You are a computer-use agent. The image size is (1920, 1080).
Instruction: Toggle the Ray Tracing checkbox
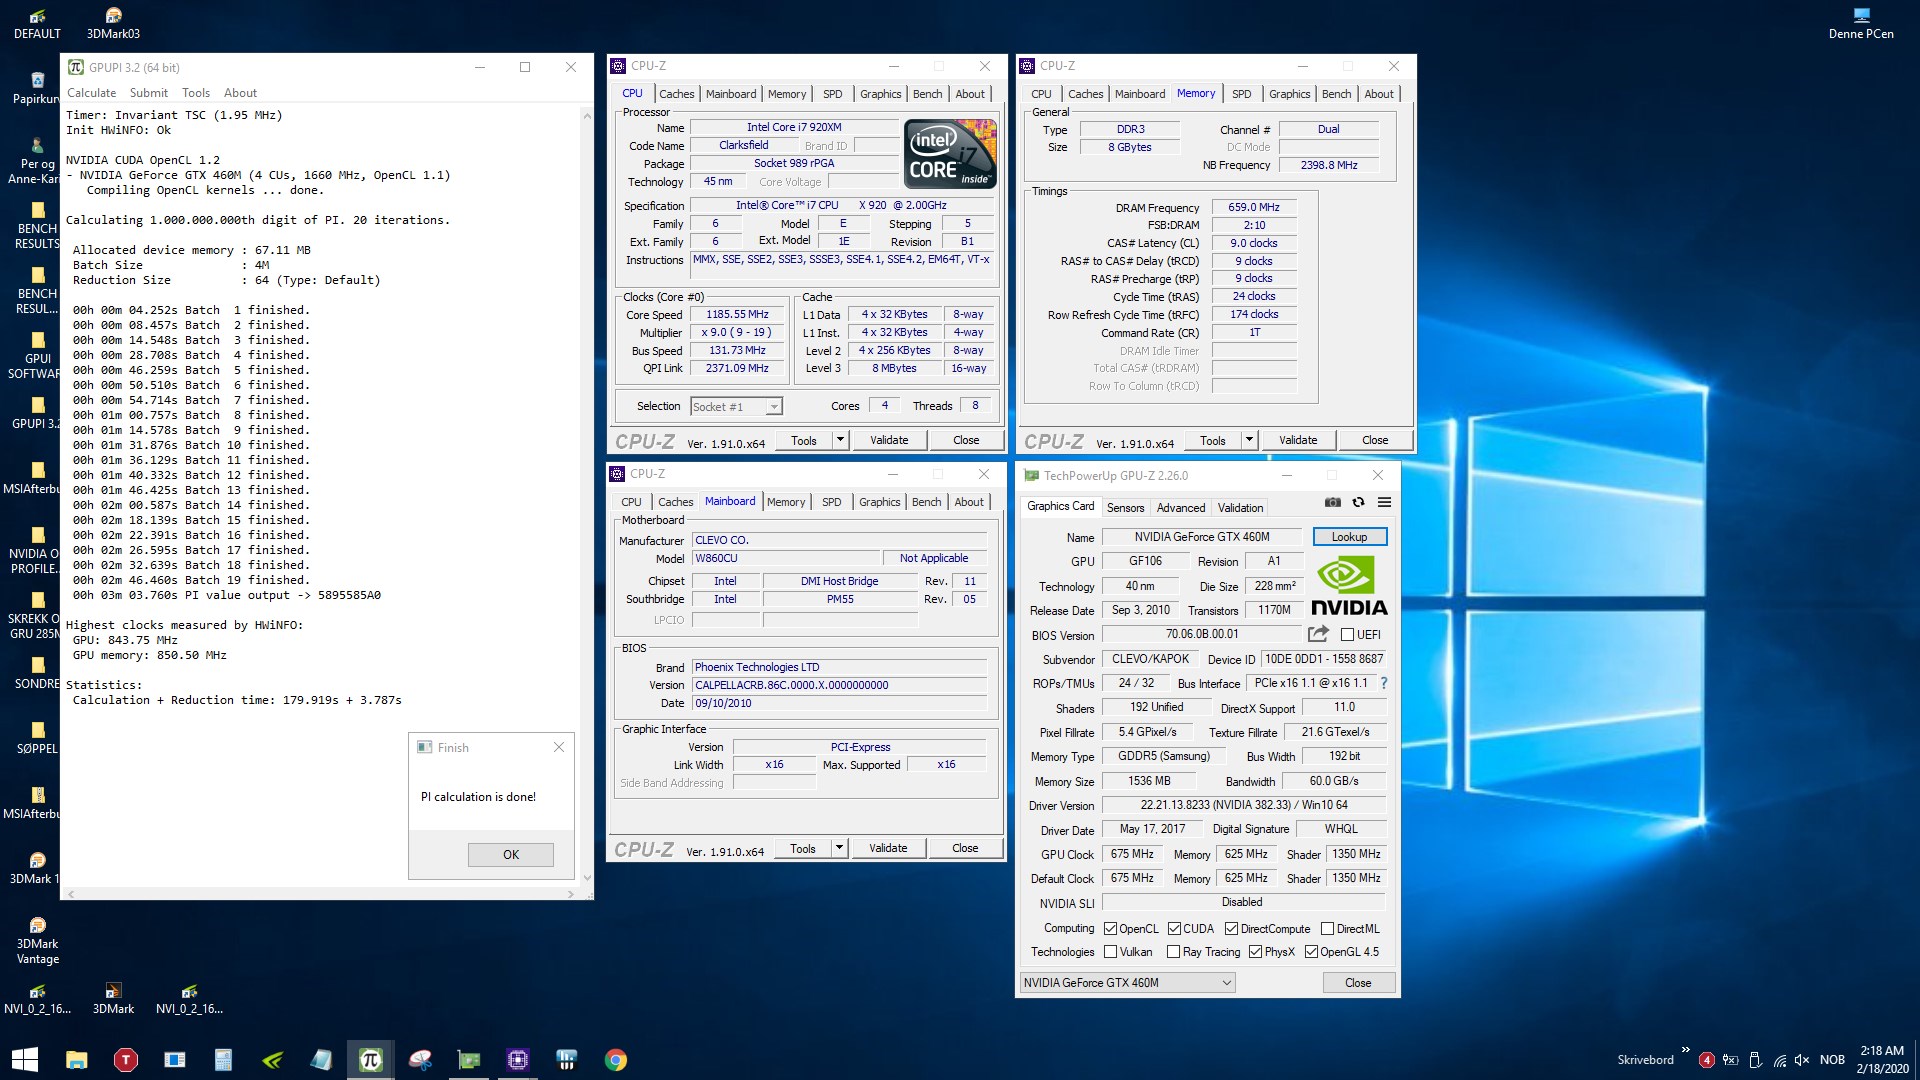1174,951
